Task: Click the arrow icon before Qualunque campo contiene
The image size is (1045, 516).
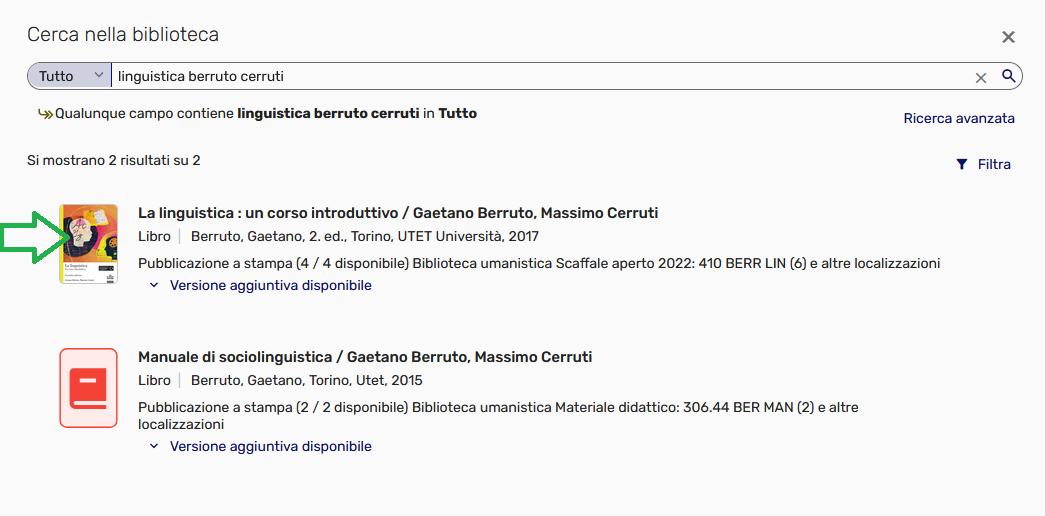Action: pos(45,114)
